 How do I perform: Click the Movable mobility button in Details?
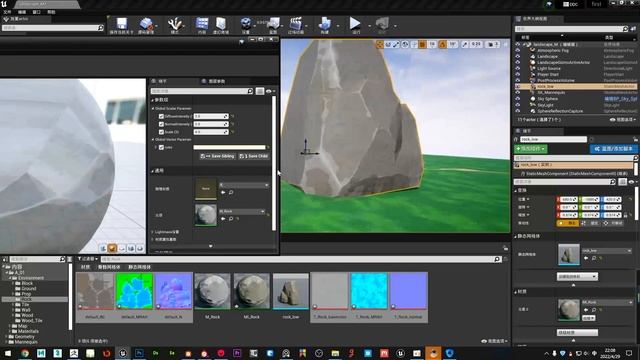pyautogui.click(x=613, y=223)
